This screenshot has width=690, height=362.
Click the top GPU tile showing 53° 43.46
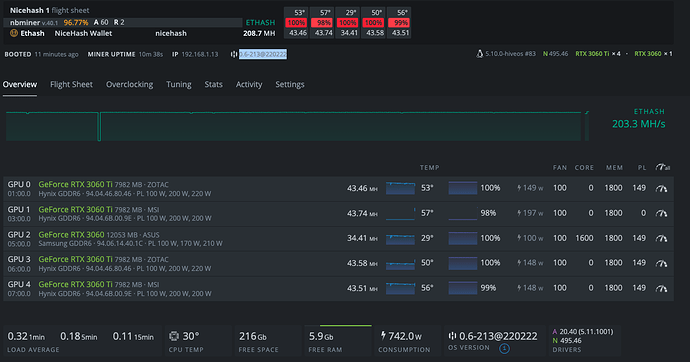click(x=296, y=22)
